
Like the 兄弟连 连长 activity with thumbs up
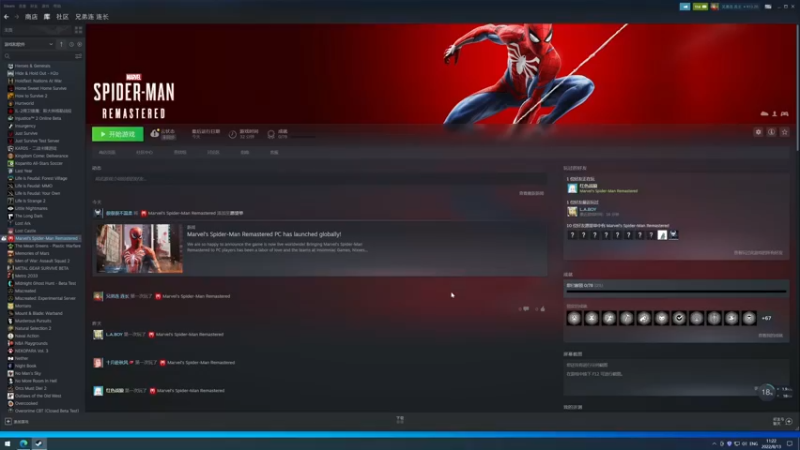point(542,309)
